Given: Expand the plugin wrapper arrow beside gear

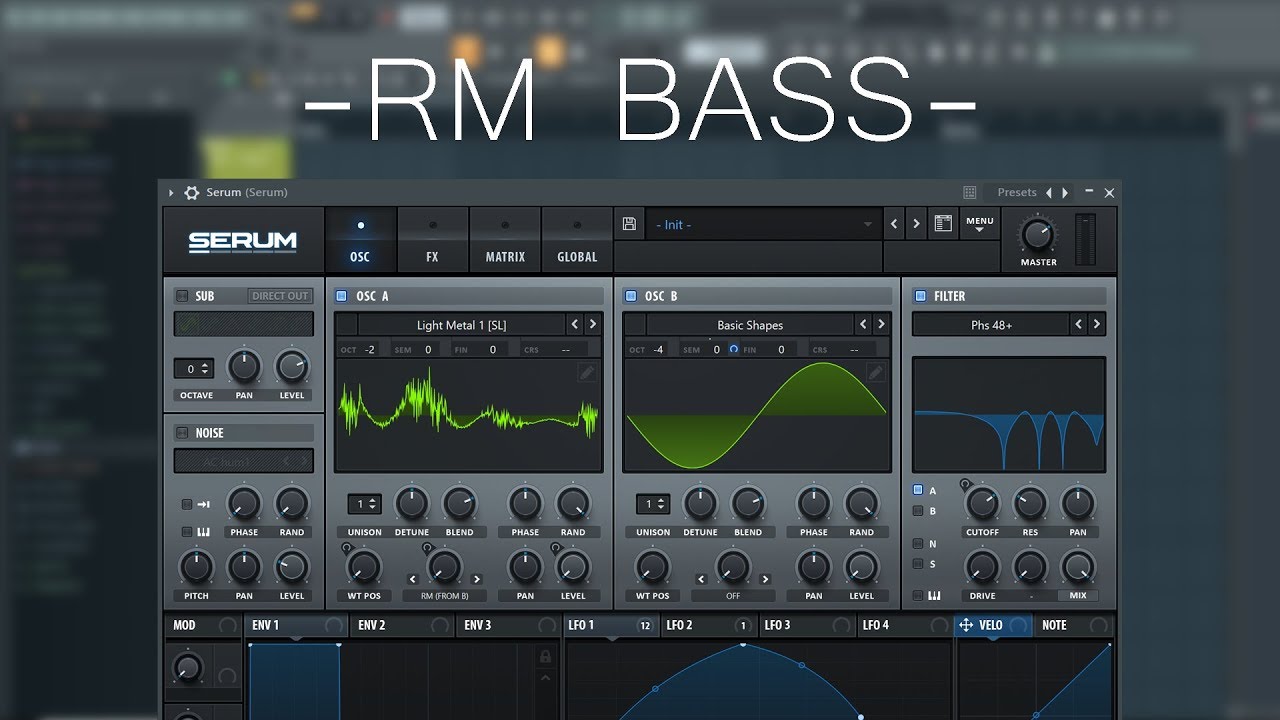Looking at the screenshot, I should (x=171, y=193).
